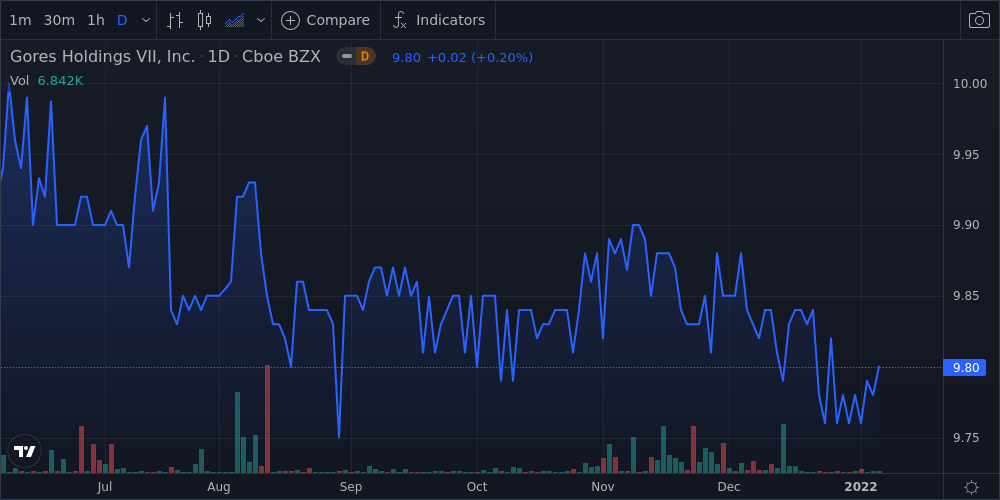Click the Compare button
Image resolution: width=1000 pixels, height=500 pixels.
point(325,20)
